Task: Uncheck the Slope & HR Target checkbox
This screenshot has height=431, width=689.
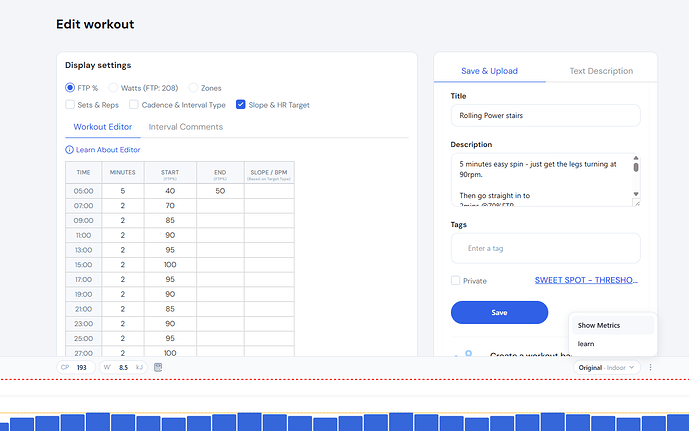Action: (x=240, y=104)
